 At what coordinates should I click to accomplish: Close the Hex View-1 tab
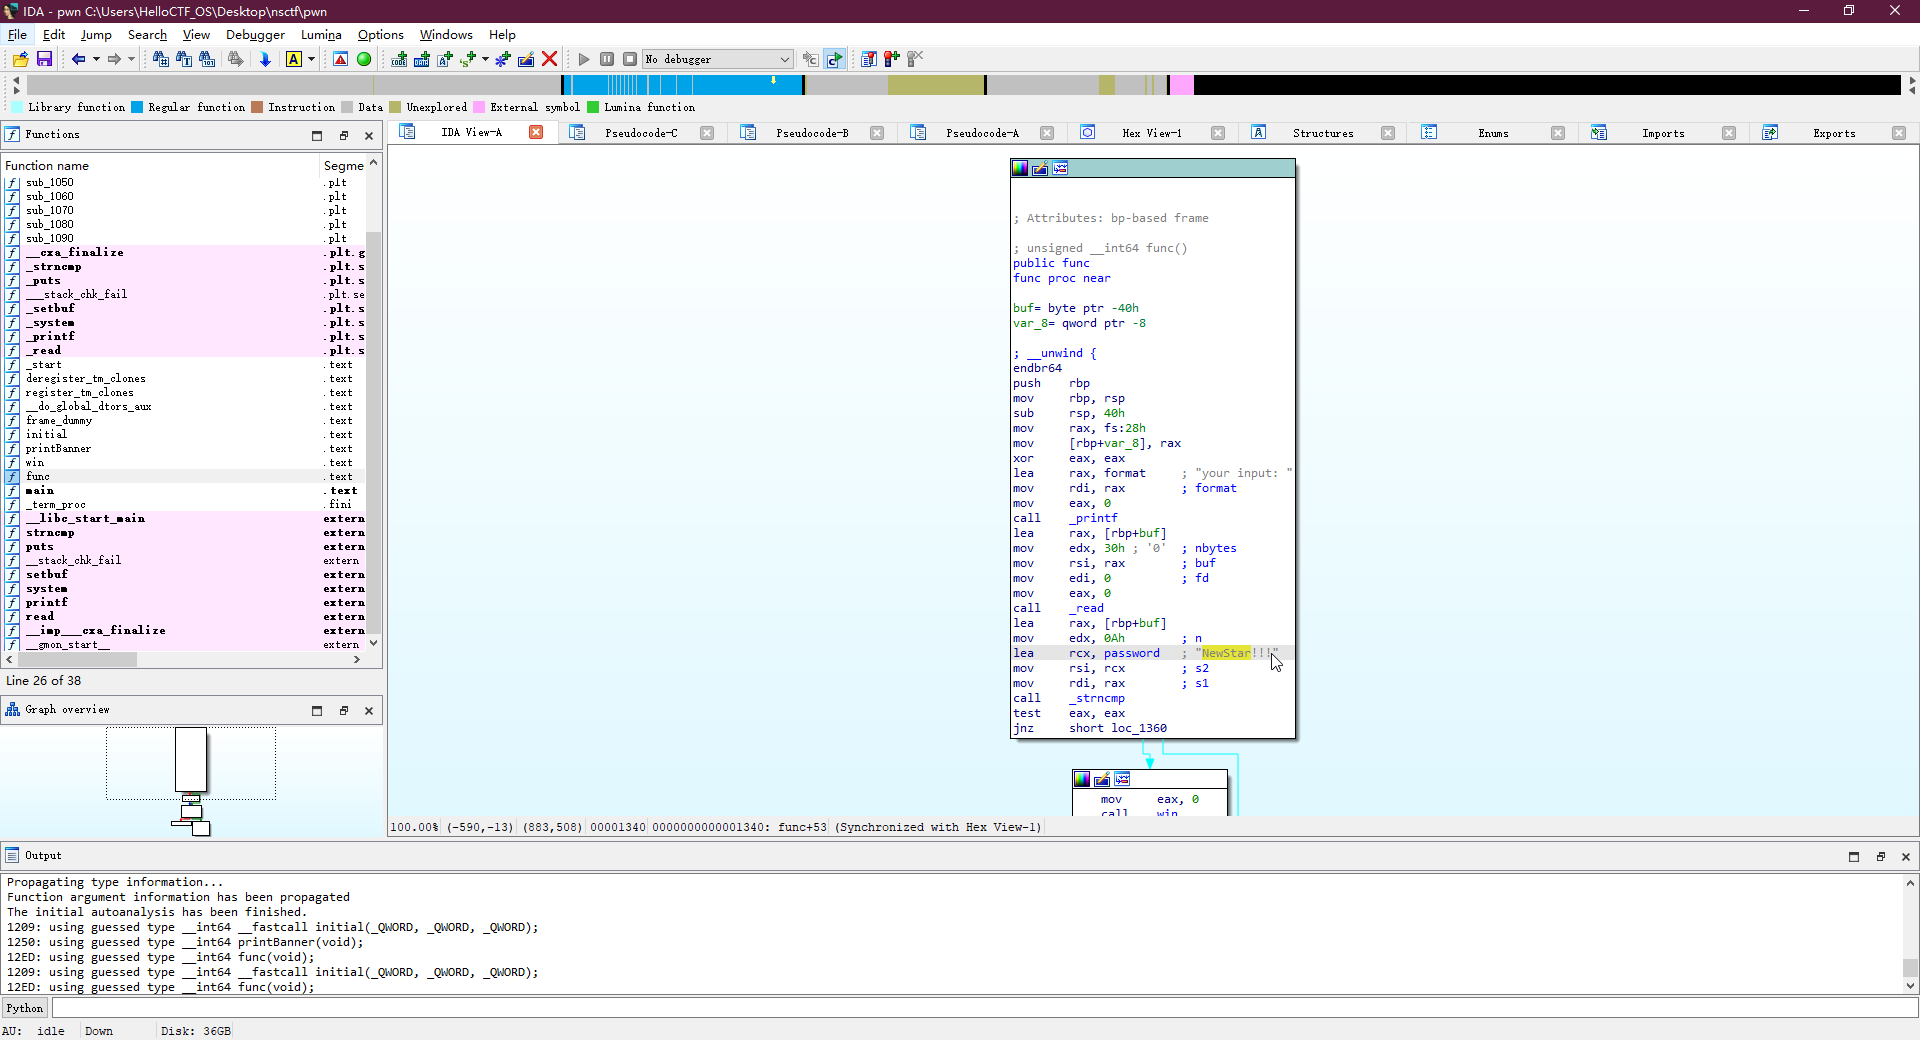(1218, 133)
